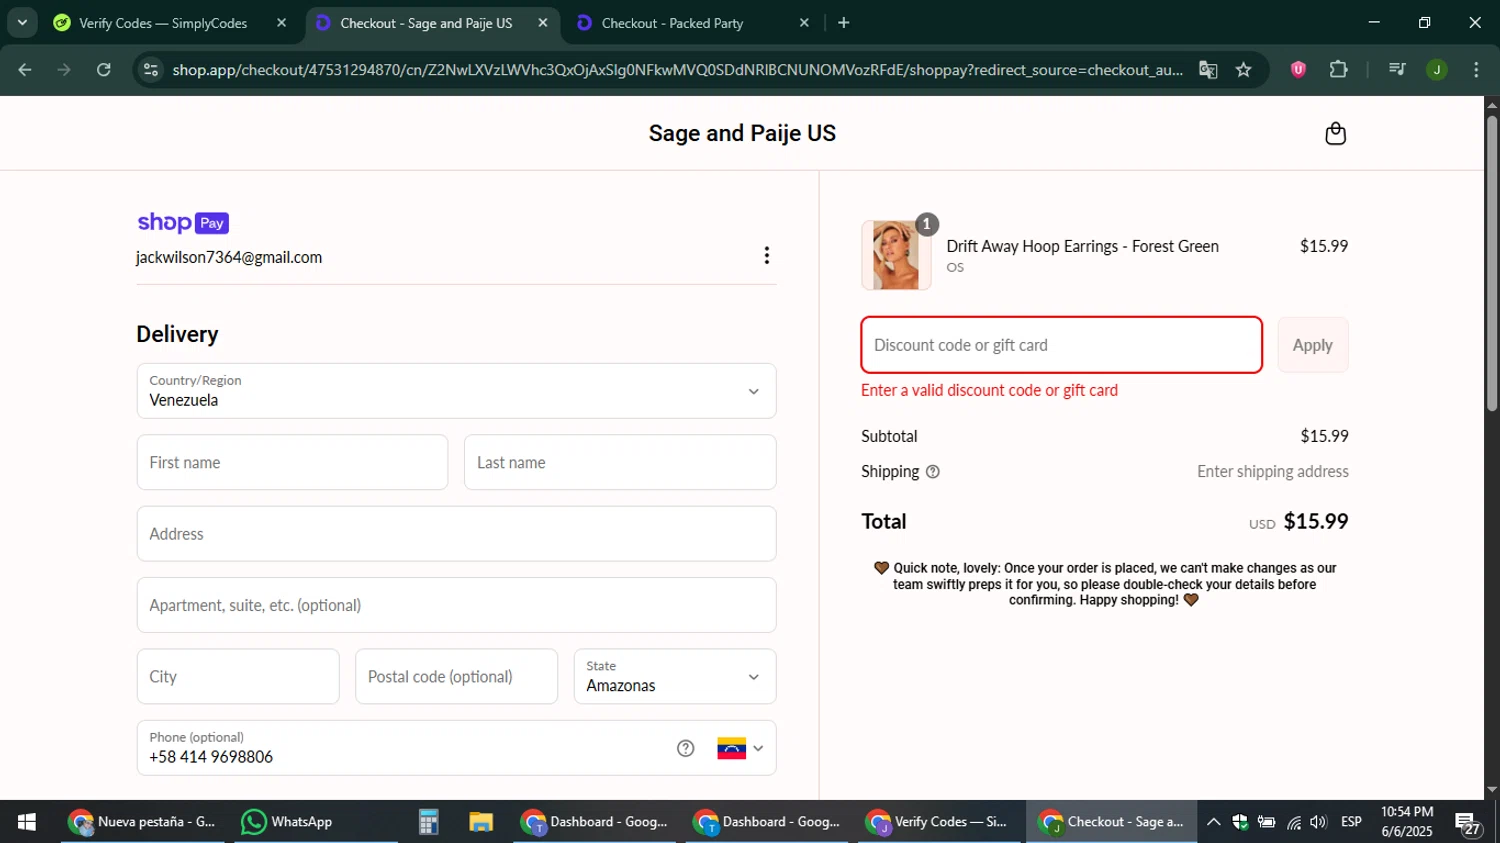
Task: Click the City field
Action: point(238,677)
